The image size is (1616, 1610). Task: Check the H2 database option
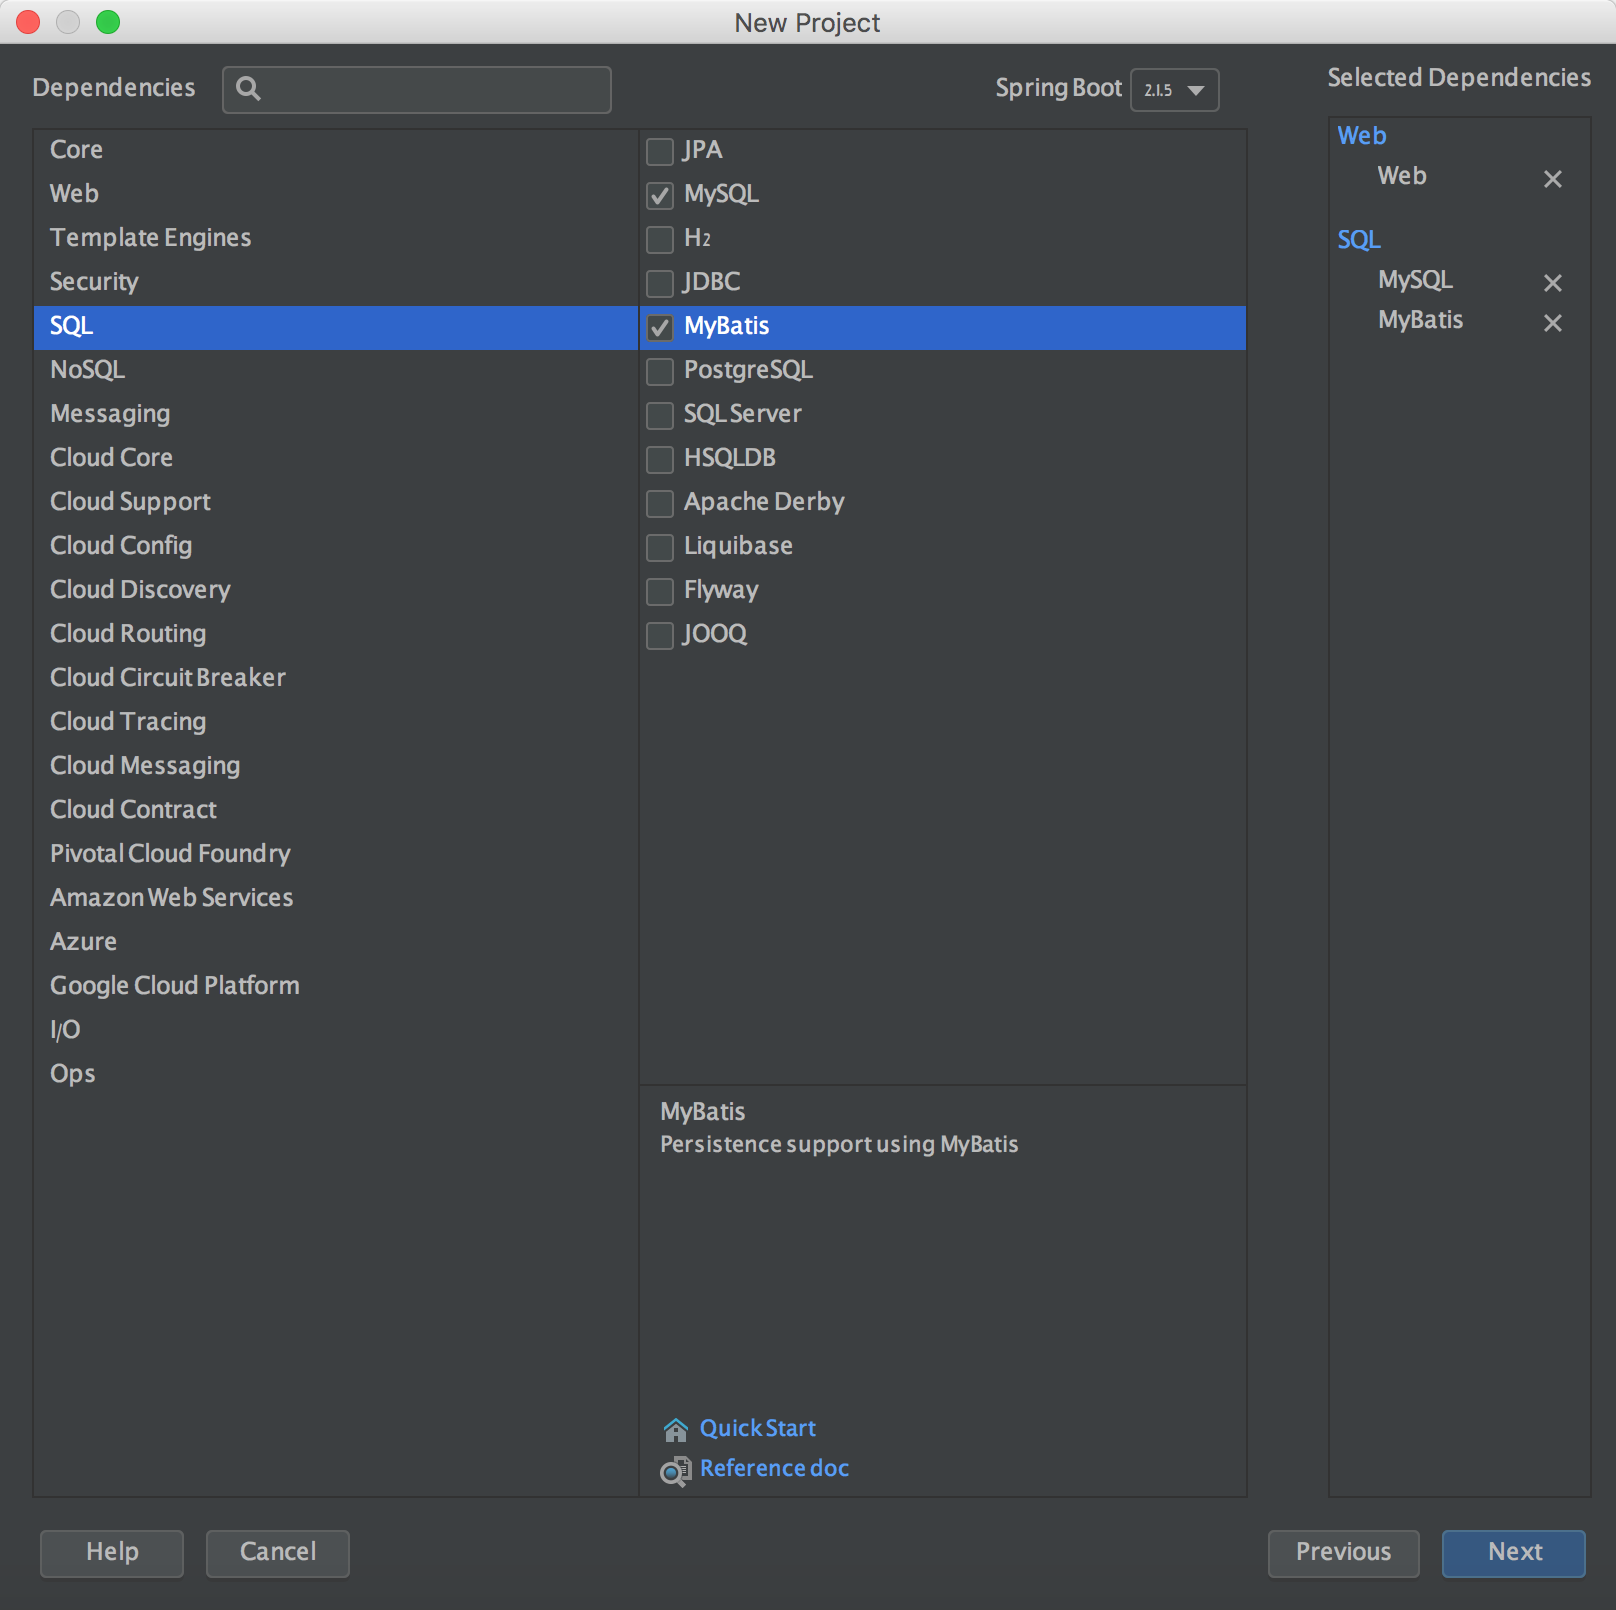(659, 239)
